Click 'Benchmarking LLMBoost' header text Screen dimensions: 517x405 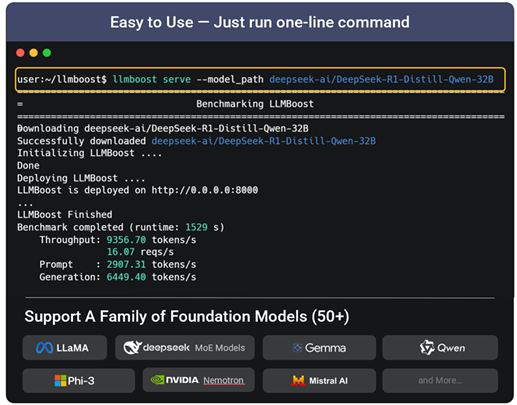(x=255, y=104)
